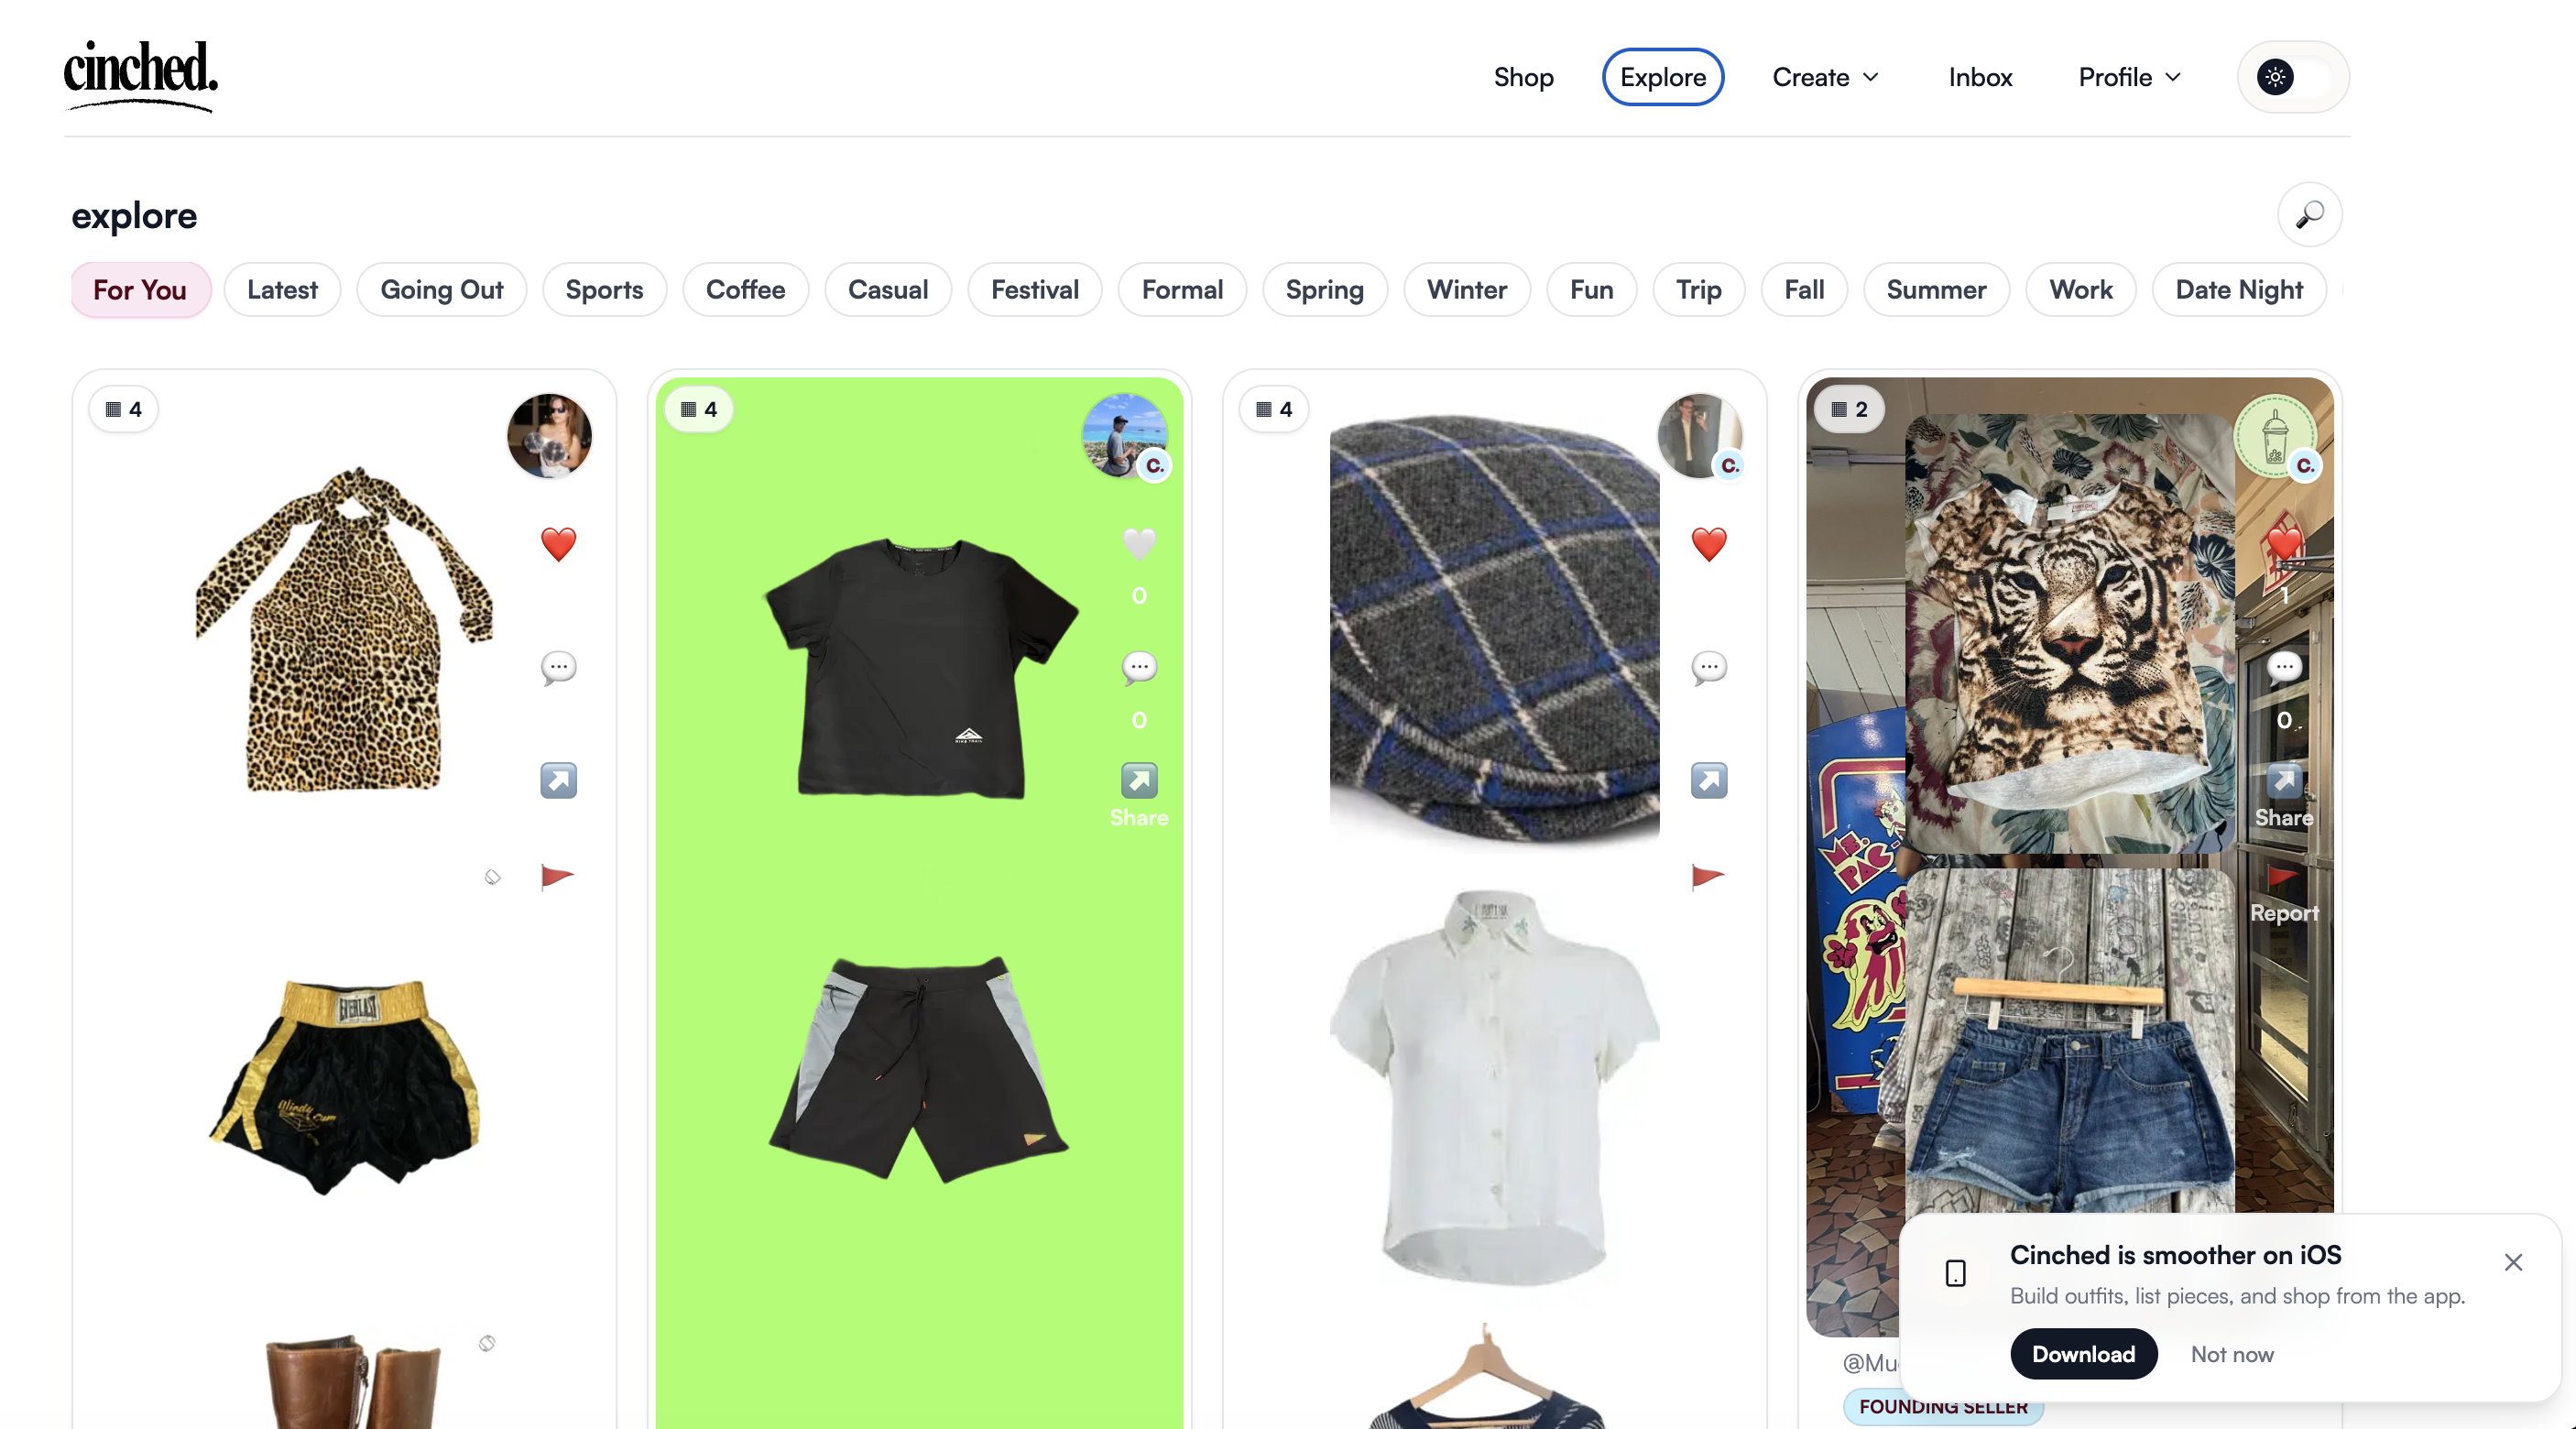Select the Going Out category
The image size is (2576, 1429).
pos(442,290)
